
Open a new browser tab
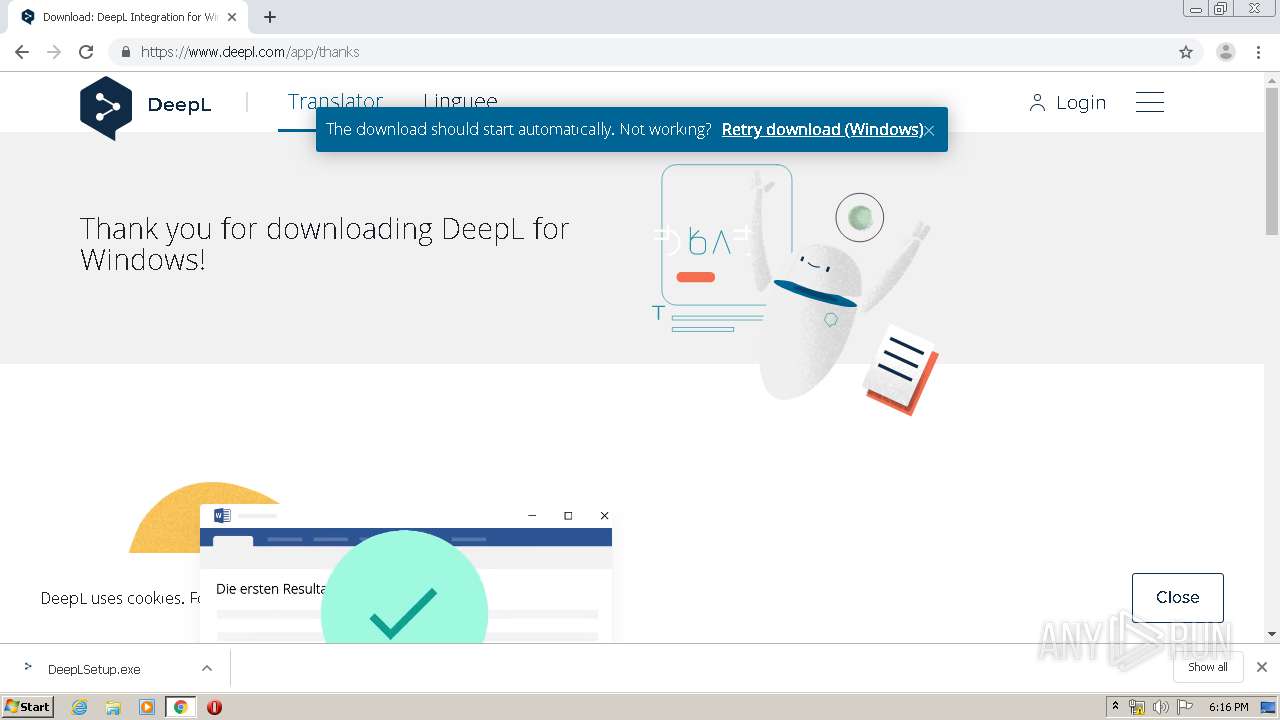click(x=270, y=17)
